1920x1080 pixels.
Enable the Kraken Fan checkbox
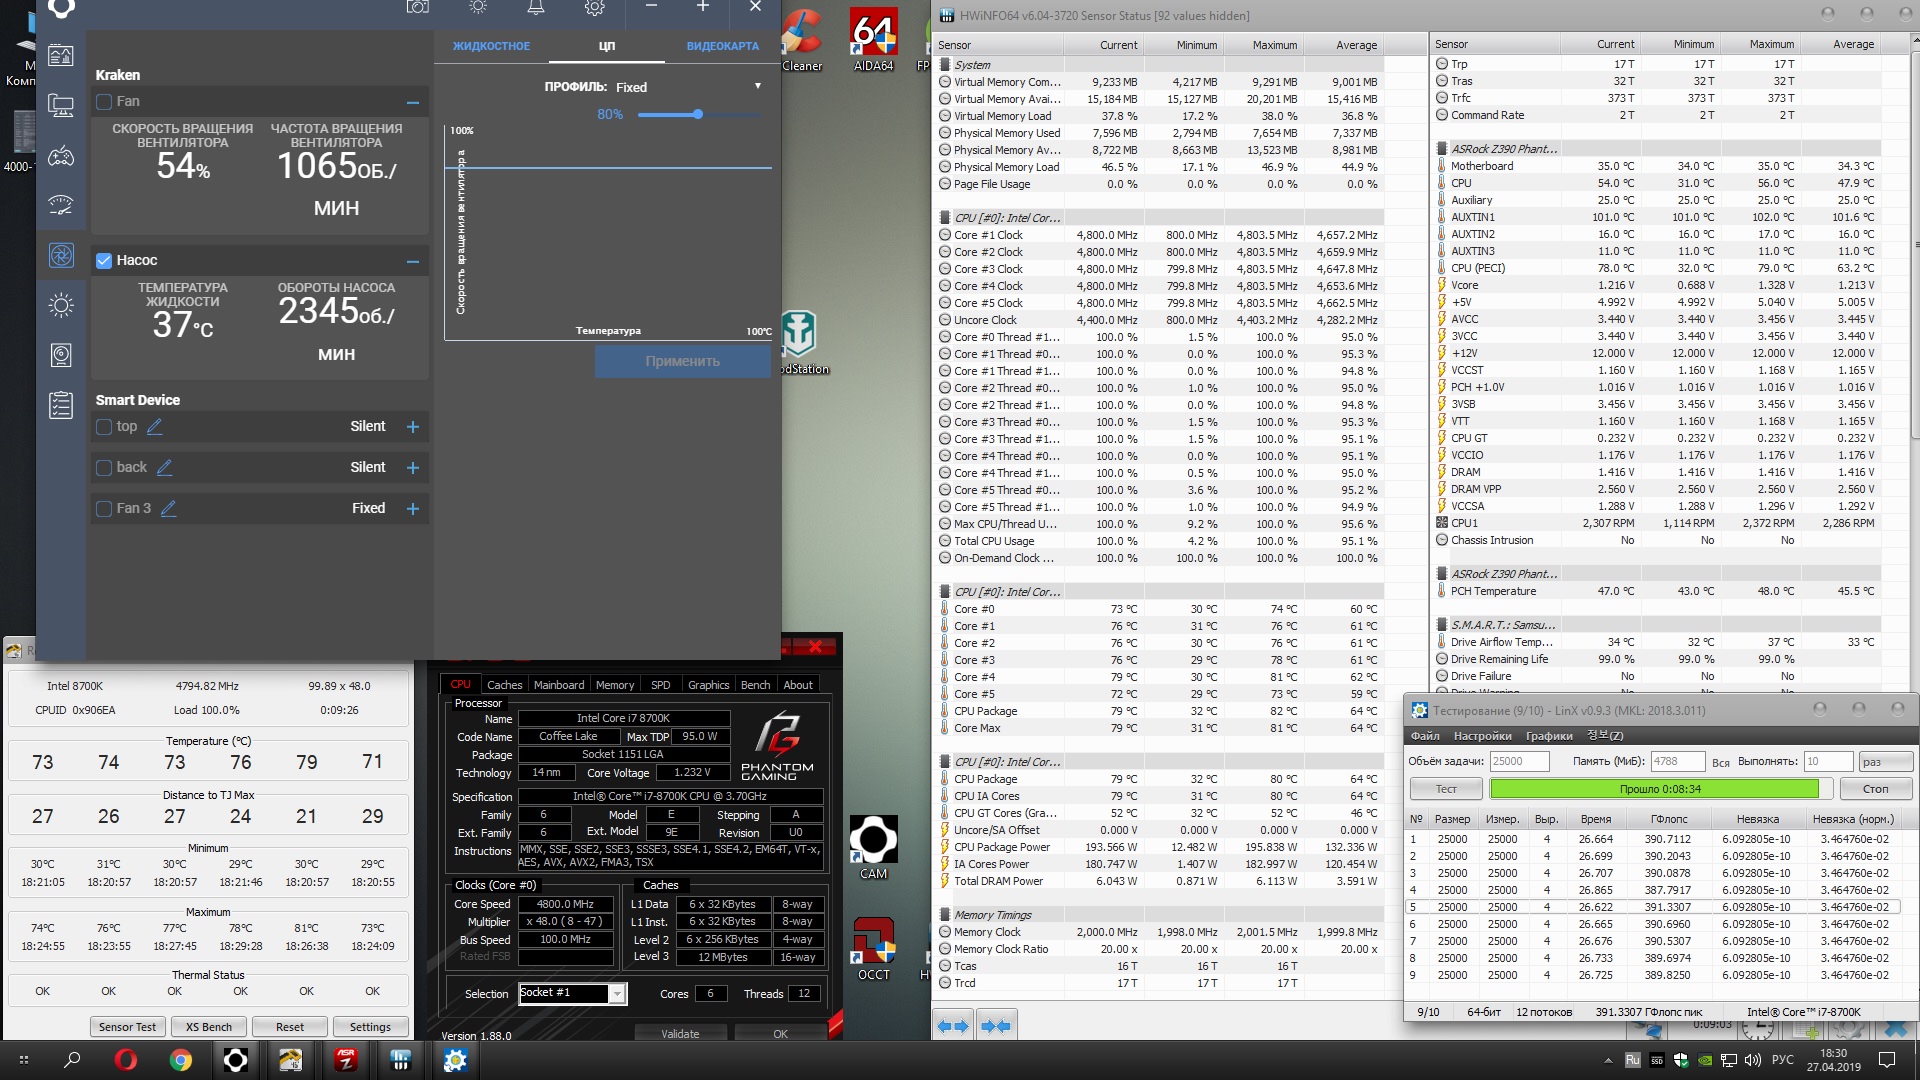click(104, 102)
